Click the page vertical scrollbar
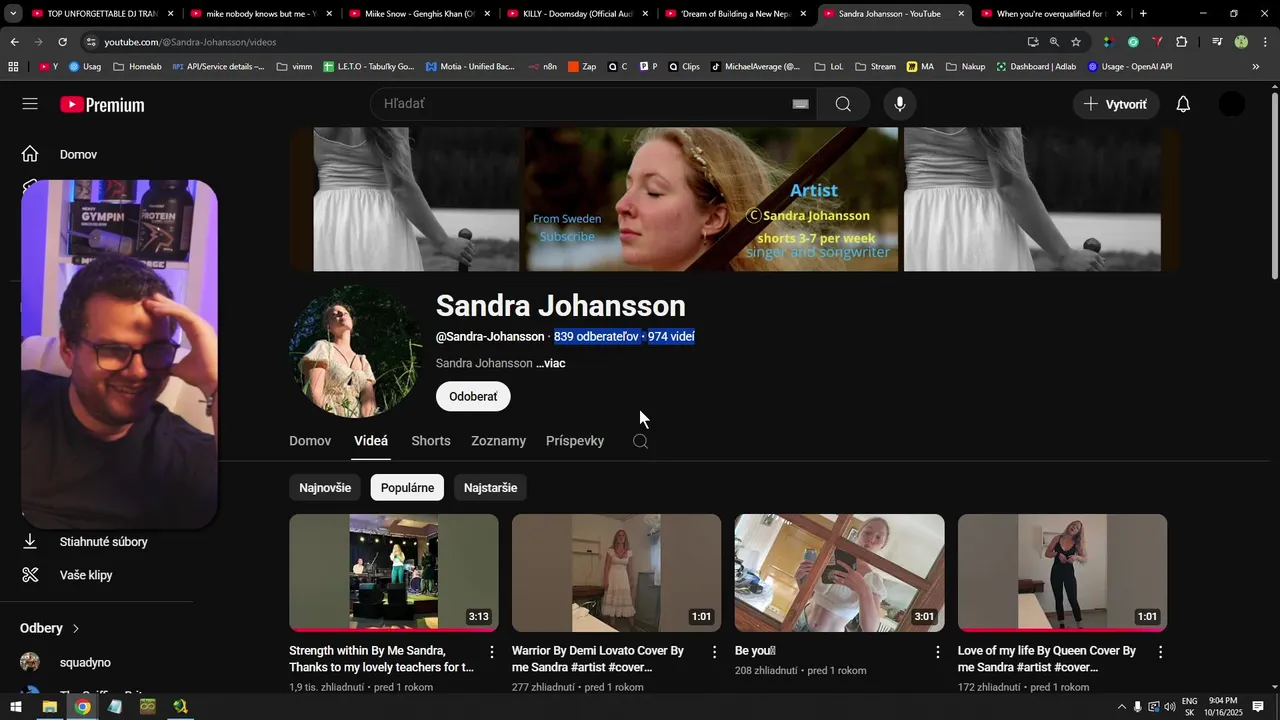 point(1274,185)
